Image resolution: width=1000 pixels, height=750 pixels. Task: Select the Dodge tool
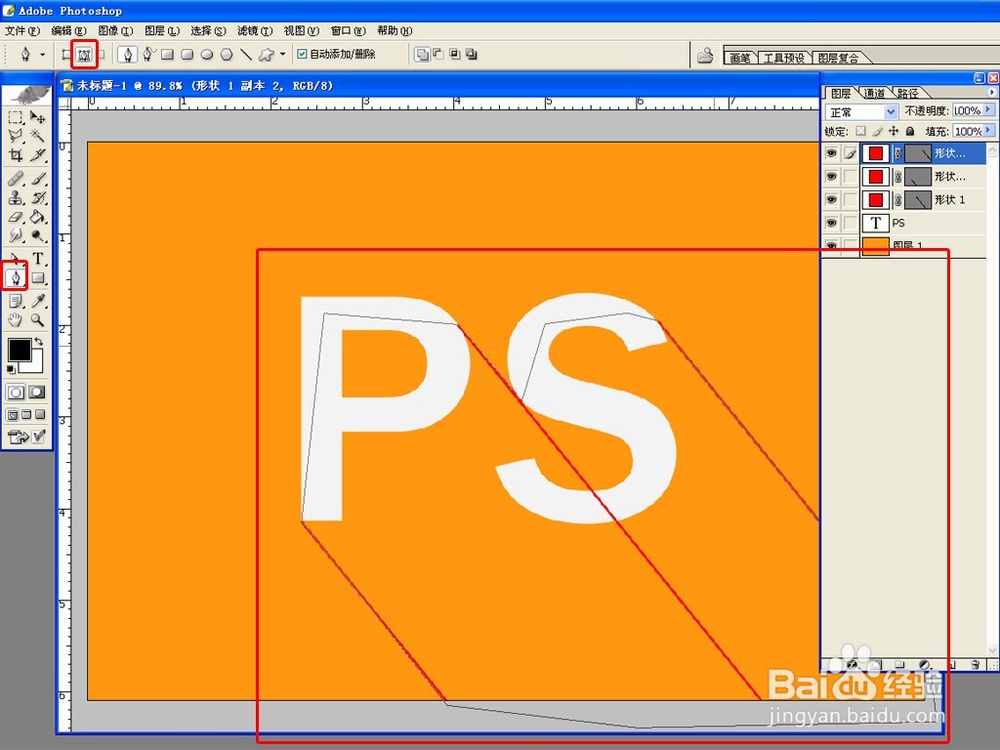click(38, 236)
